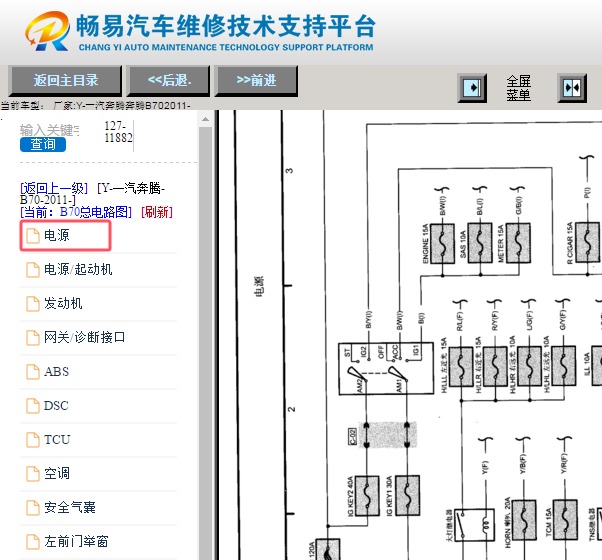Click the page icon beside 电源/起动机
Image resolution: width=602 pixels, height=560 pixels.
click(x=33, y=270)
